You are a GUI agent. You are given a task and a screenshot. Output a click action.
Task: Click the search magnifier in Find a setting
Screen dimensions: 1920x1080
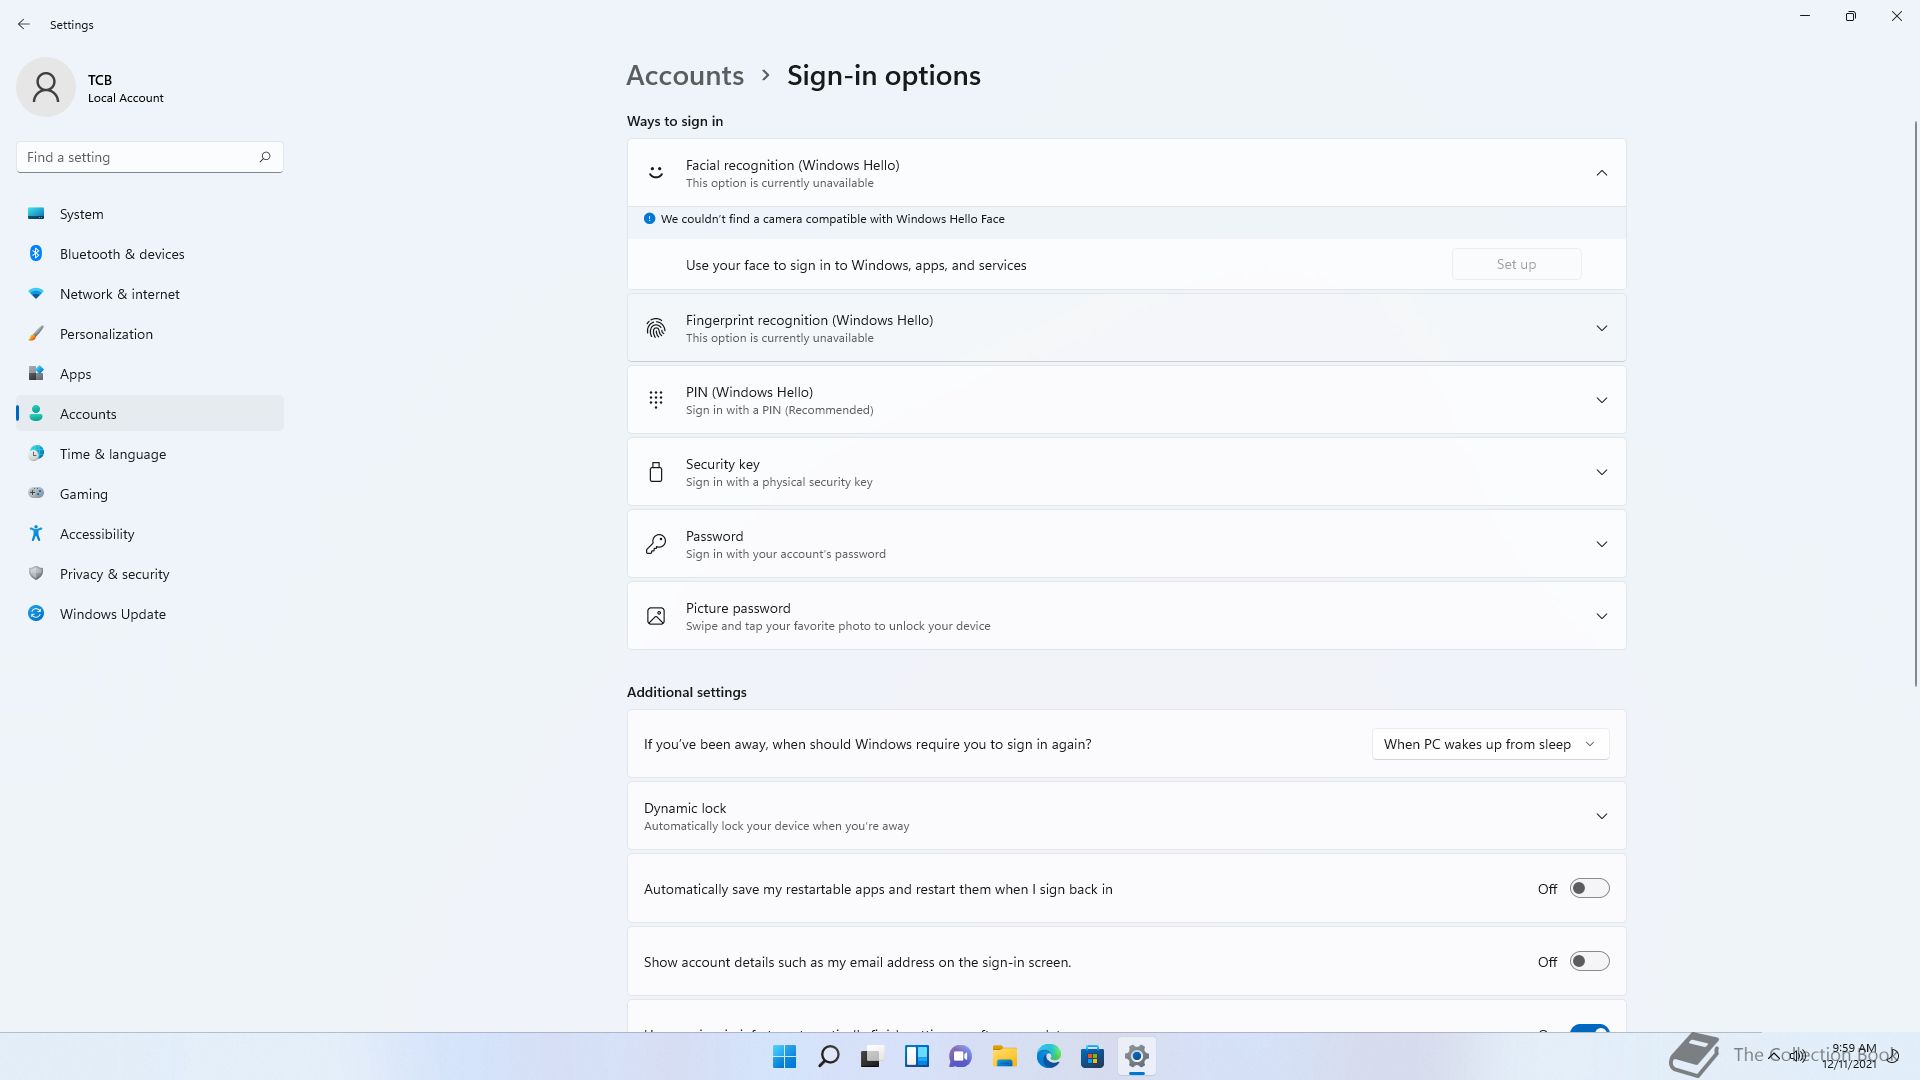coord(265,157)
